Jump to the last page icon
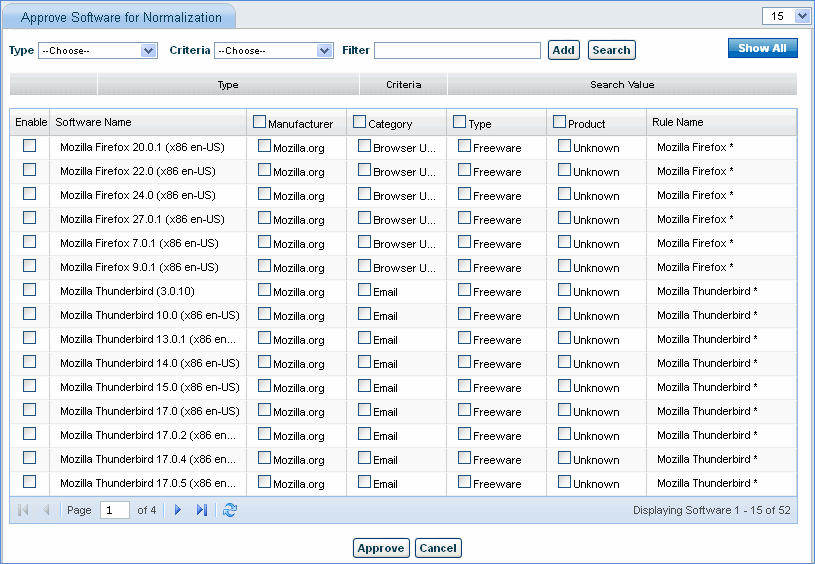 [202, 510]
